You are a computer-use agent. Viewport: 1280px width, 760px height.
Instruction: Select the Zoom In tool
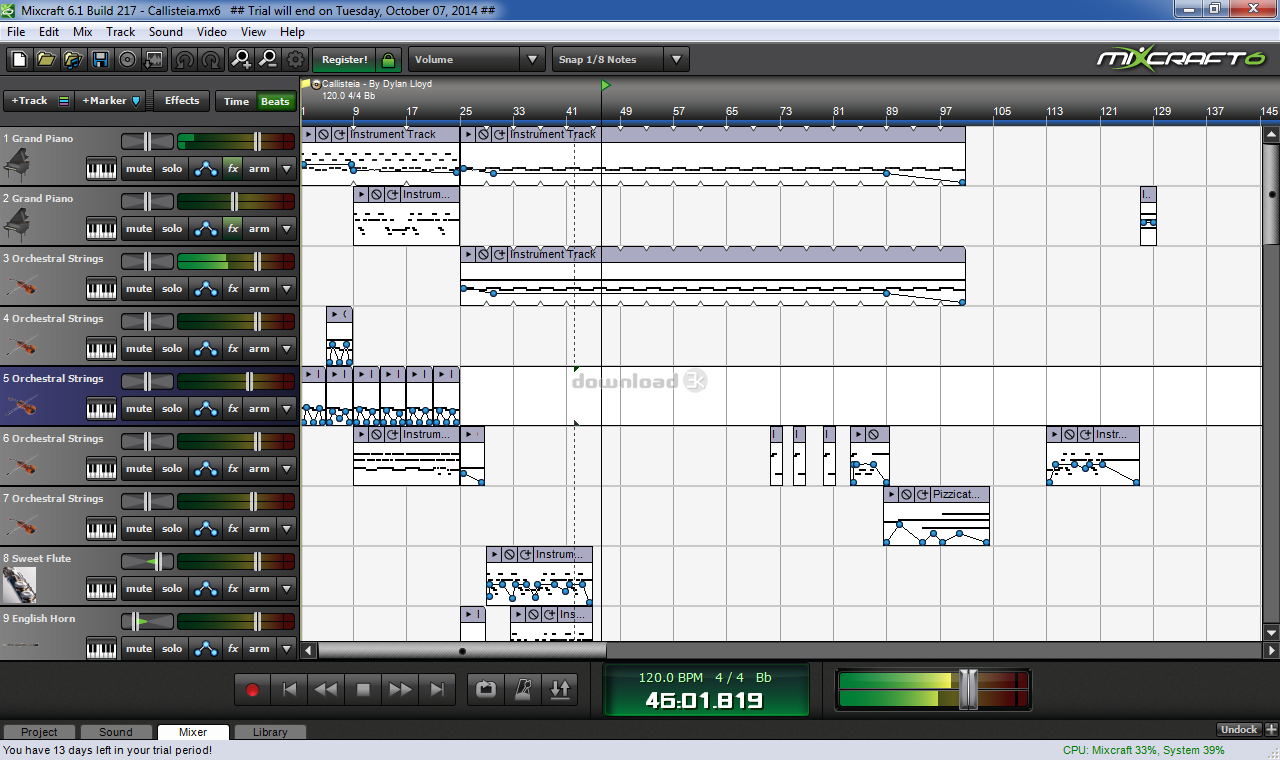pos(240,59)
